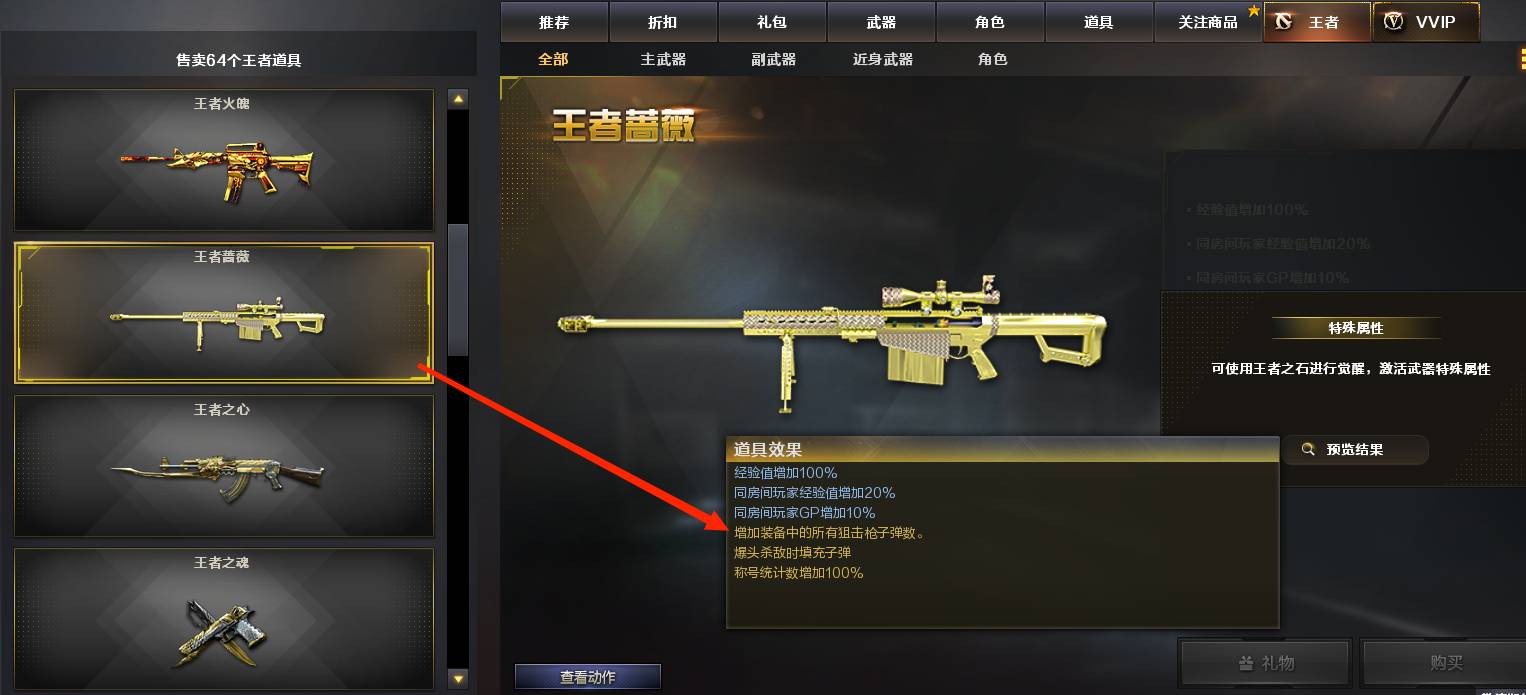Click the item list scrollbar handle
This screenshot has width=1526, height=695.
458,290
